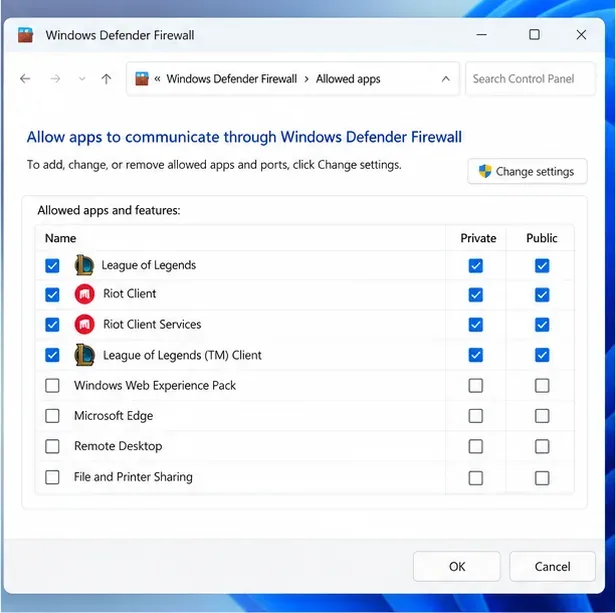Select Windows Web Experience Pack label

click(x=155, y=385)
